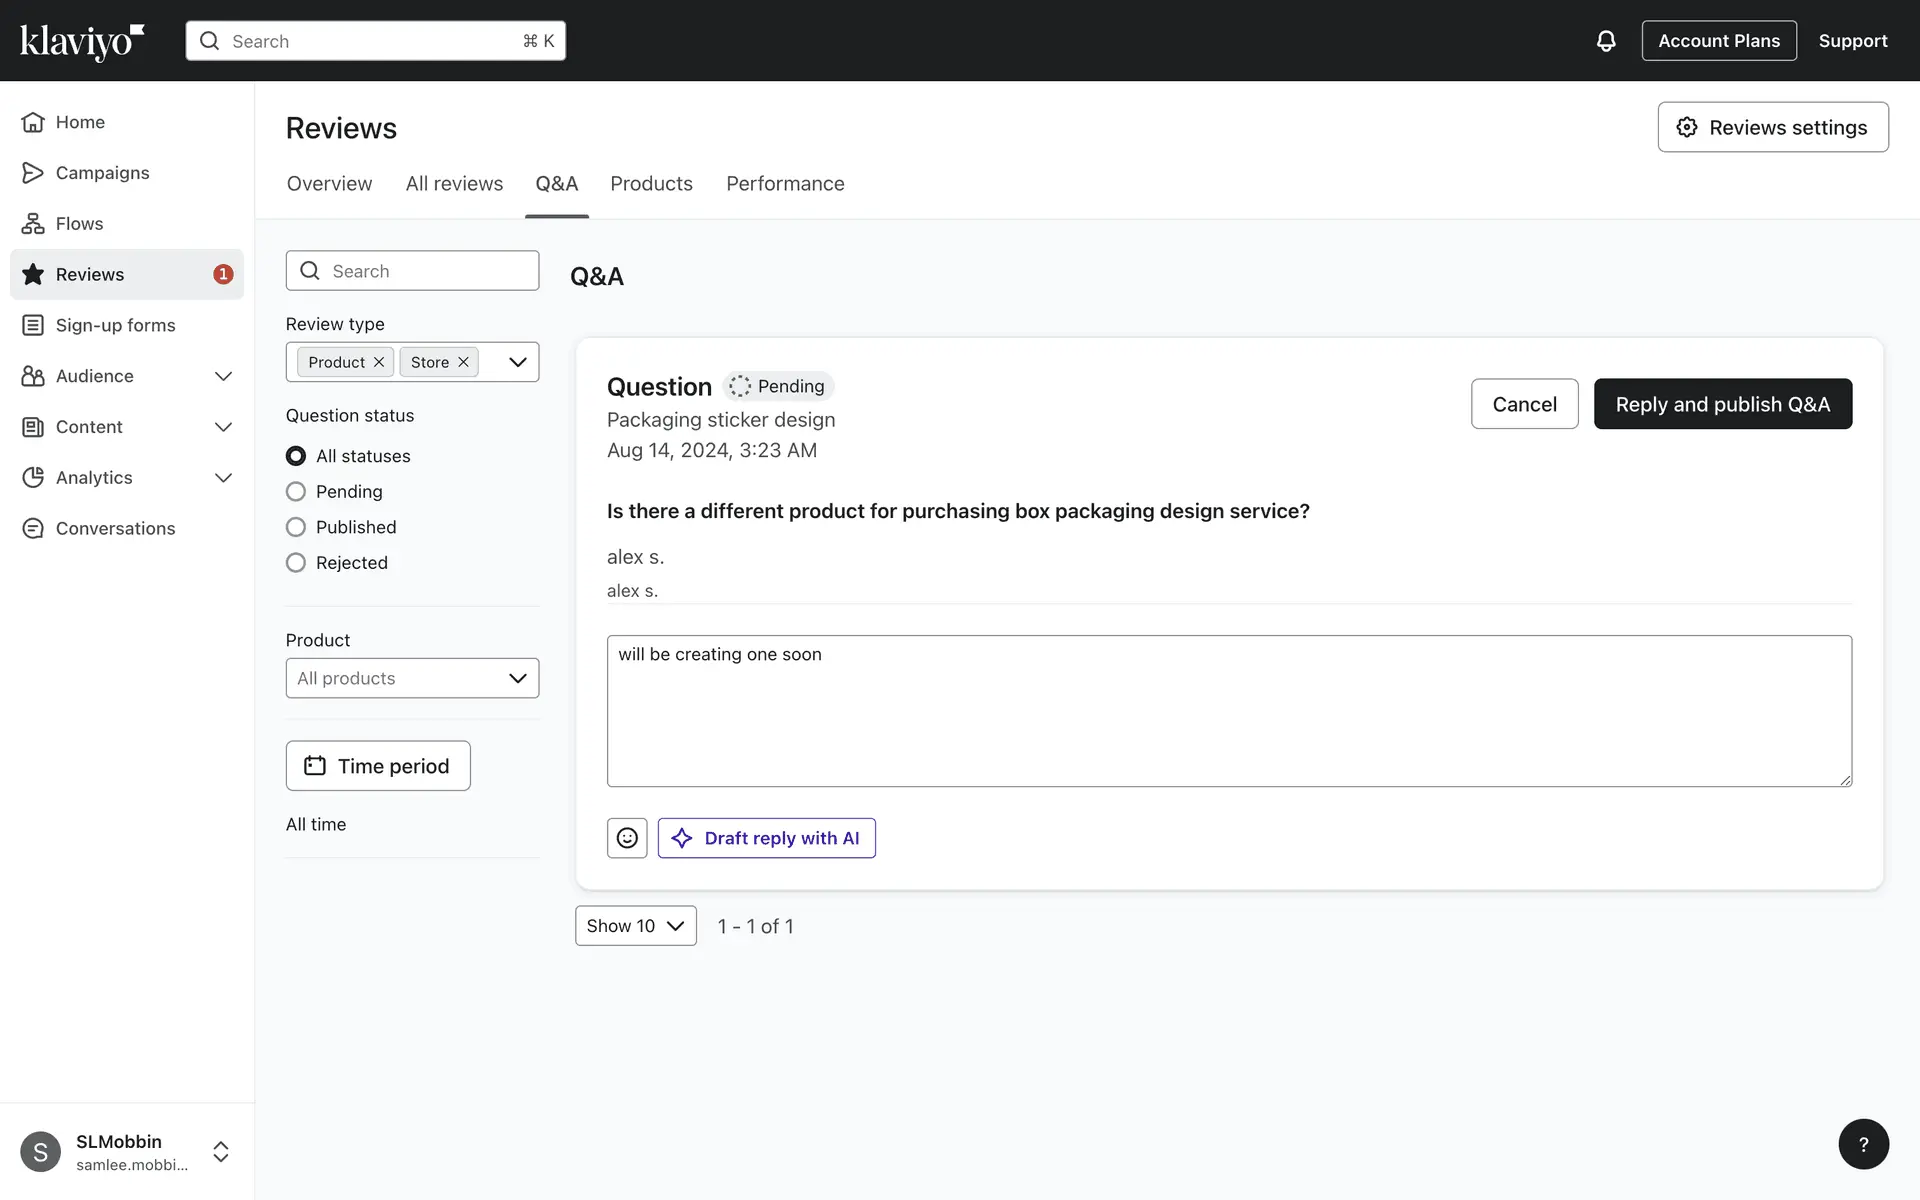Click the emoji picker smiley icon
1920x1200 pixels.
pos(627,838)
